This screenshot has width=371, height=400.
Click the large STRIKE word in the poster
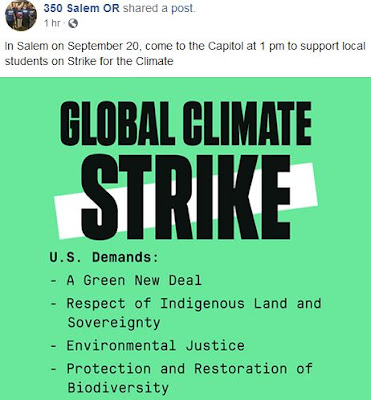pos(186,197)
